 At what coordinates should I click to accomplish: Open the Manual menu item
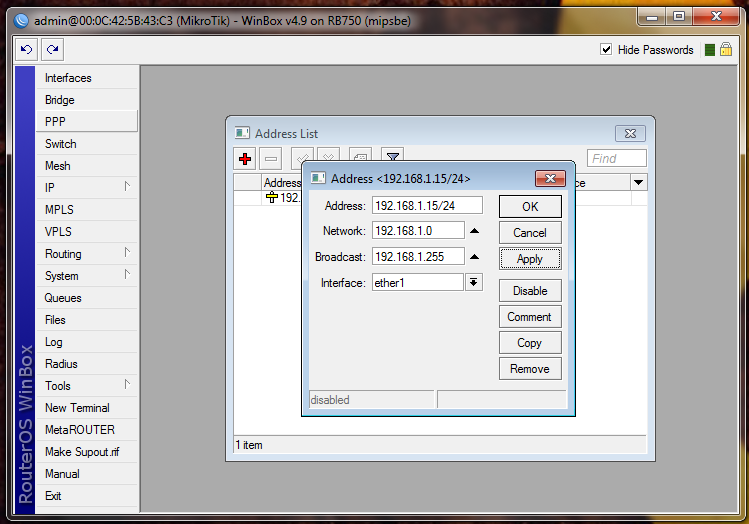click(x=86, y=473)
